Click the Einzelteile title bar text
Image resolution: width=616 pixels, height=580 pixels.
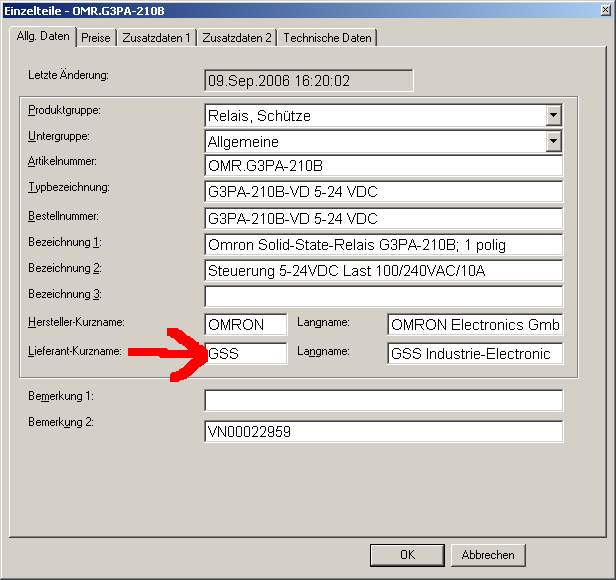tap(84, 11)
